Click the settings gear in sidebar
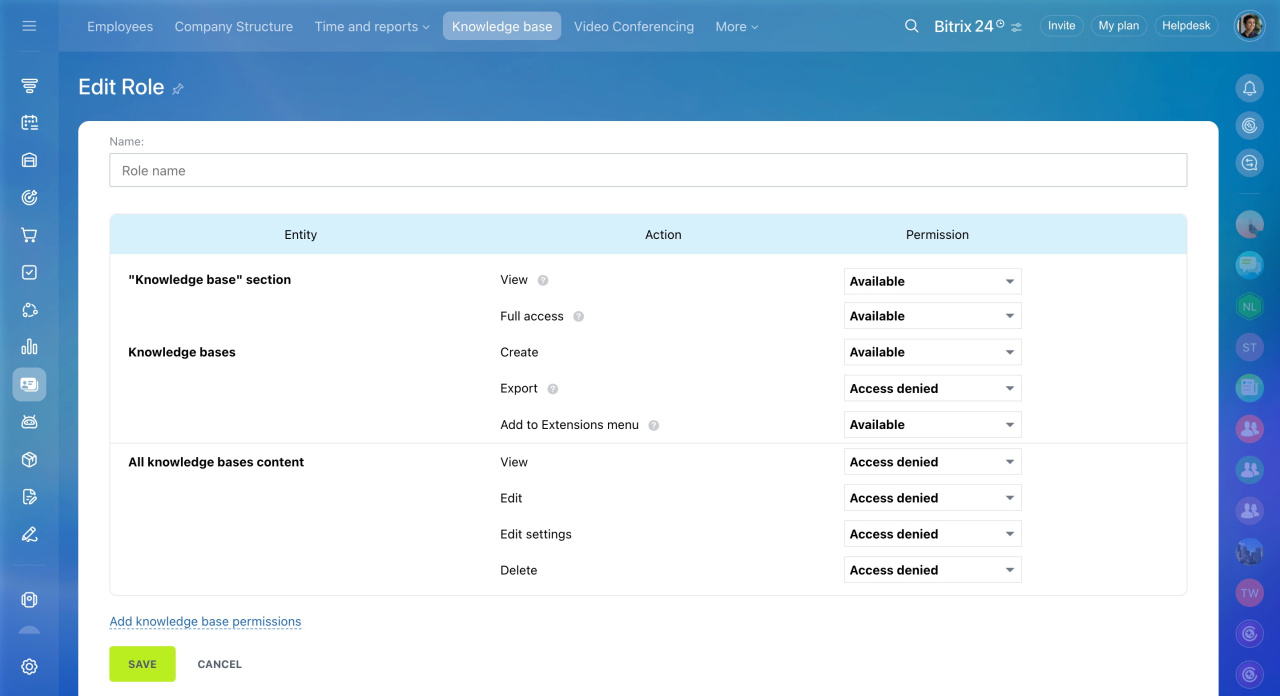Image resolution: width=1280 pixels, height=696 pixels. (29, 666)
